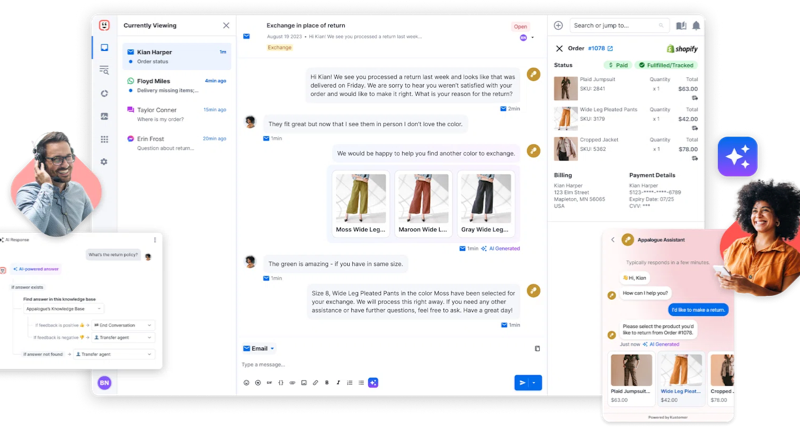Send the message with arrow button
Viewport: 800px width, 430px height.
522,383
